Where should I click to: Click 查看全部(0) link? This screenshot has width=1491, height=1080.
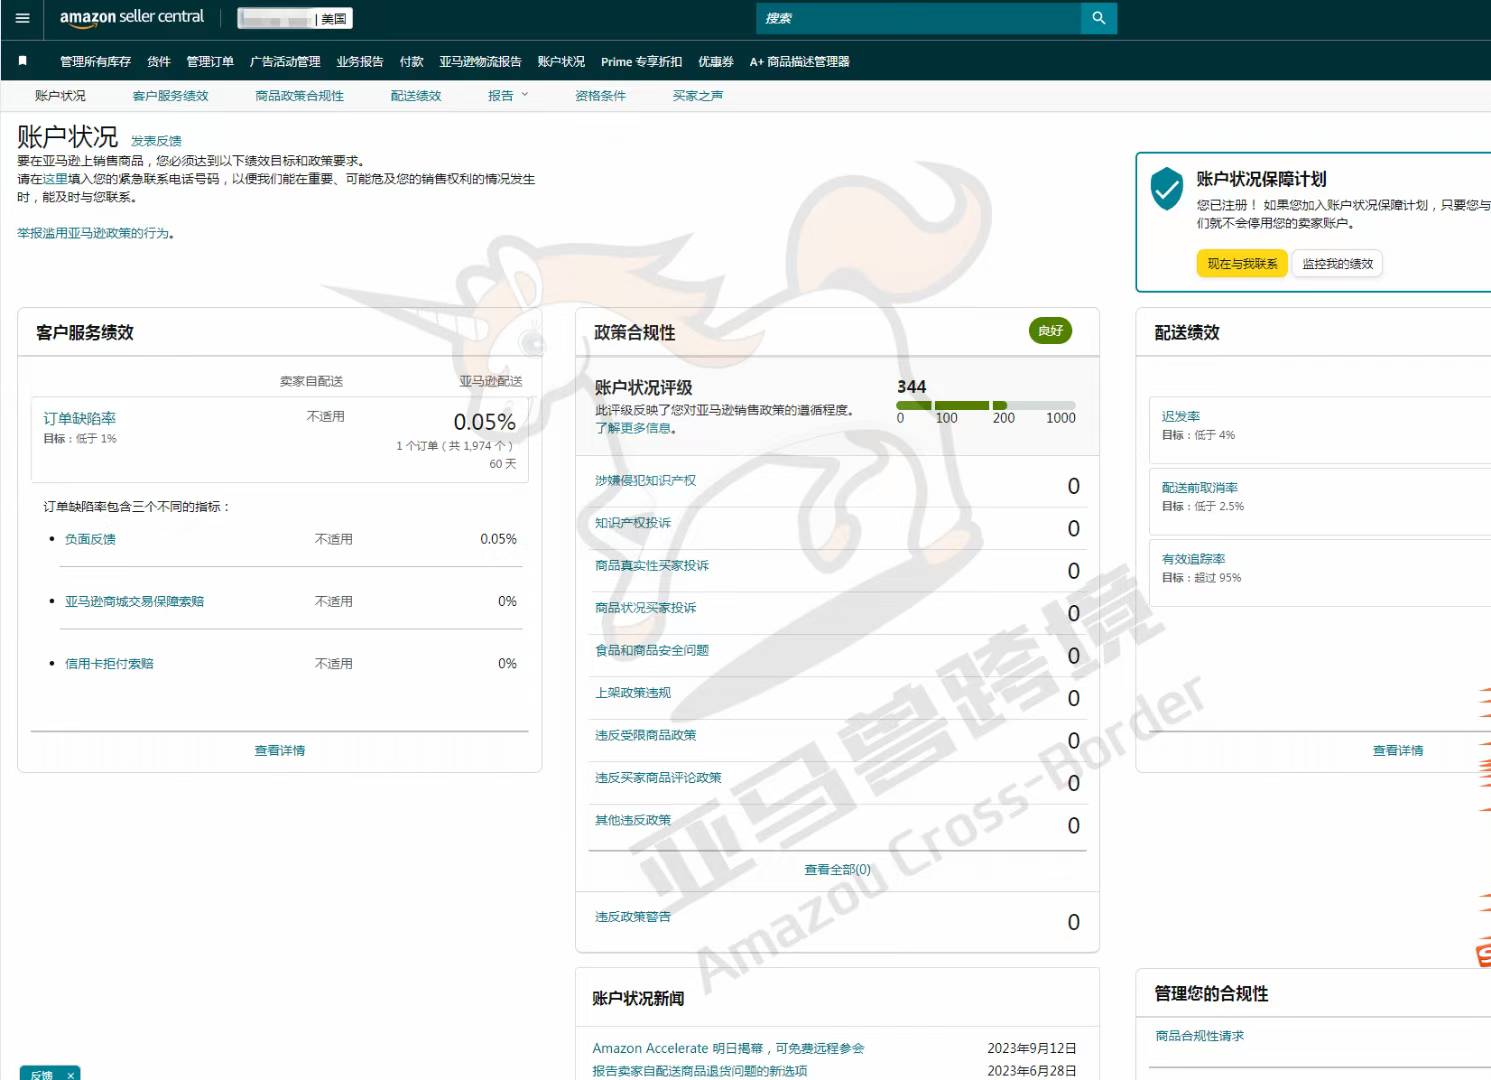click(837, 870)
